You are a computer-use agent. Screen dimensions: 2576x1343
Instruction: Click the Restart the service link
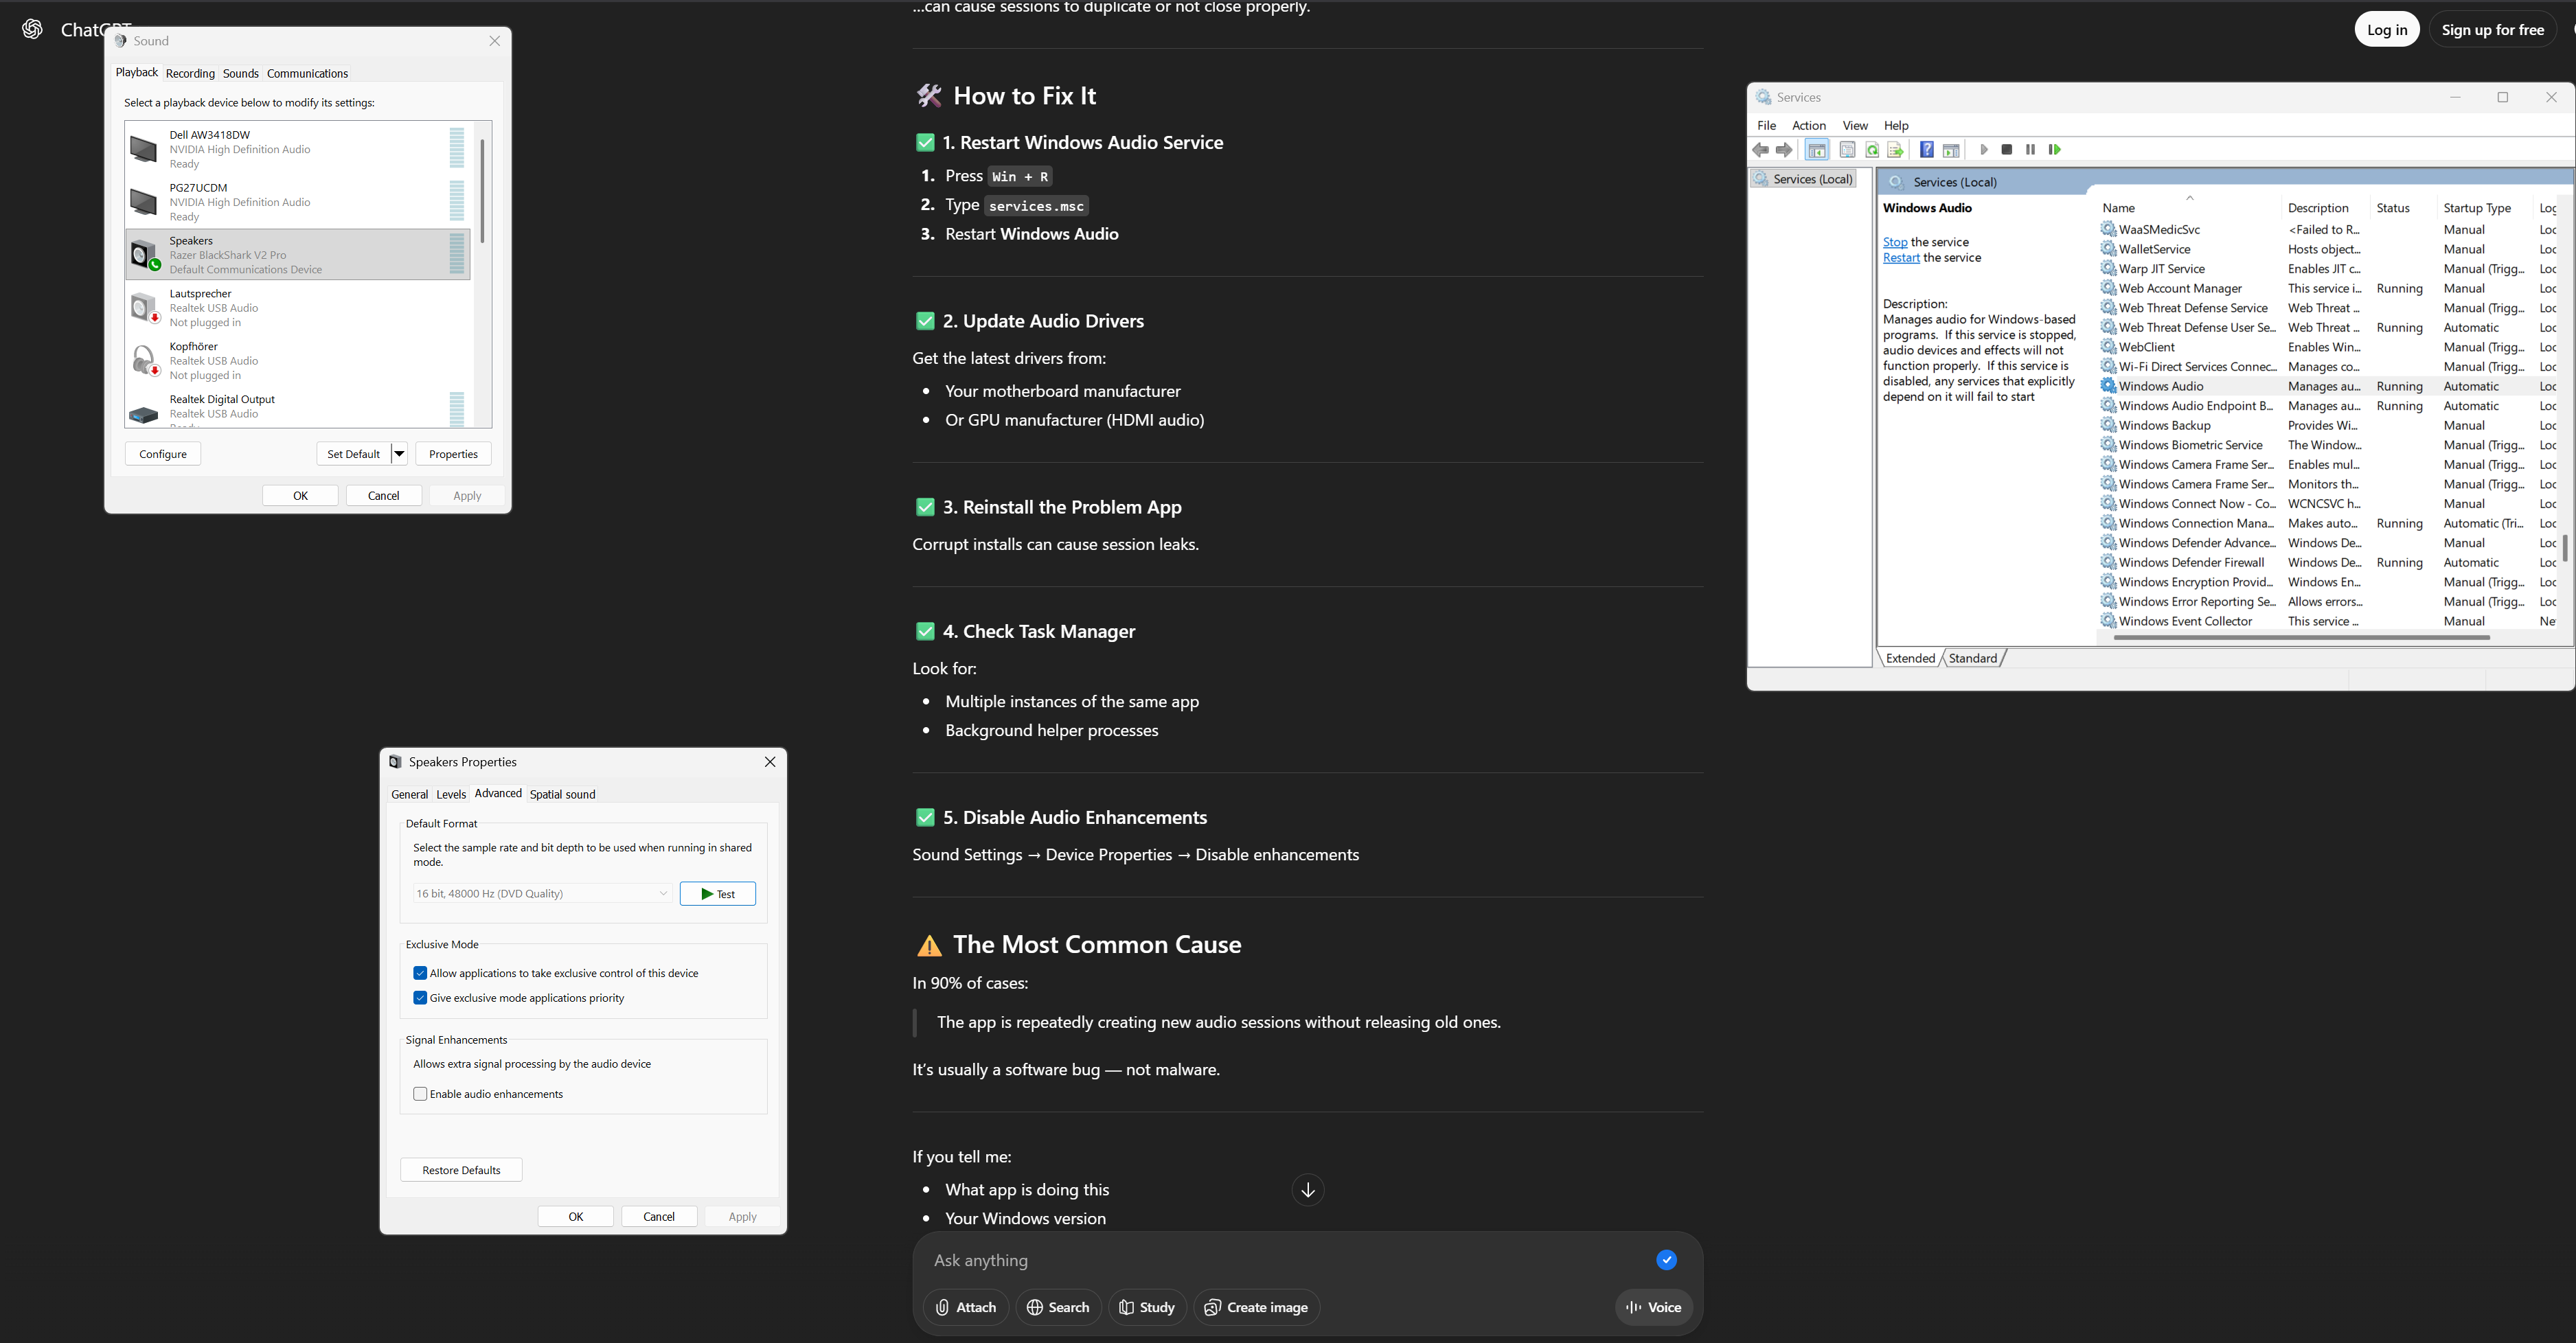coord(1900,258)
